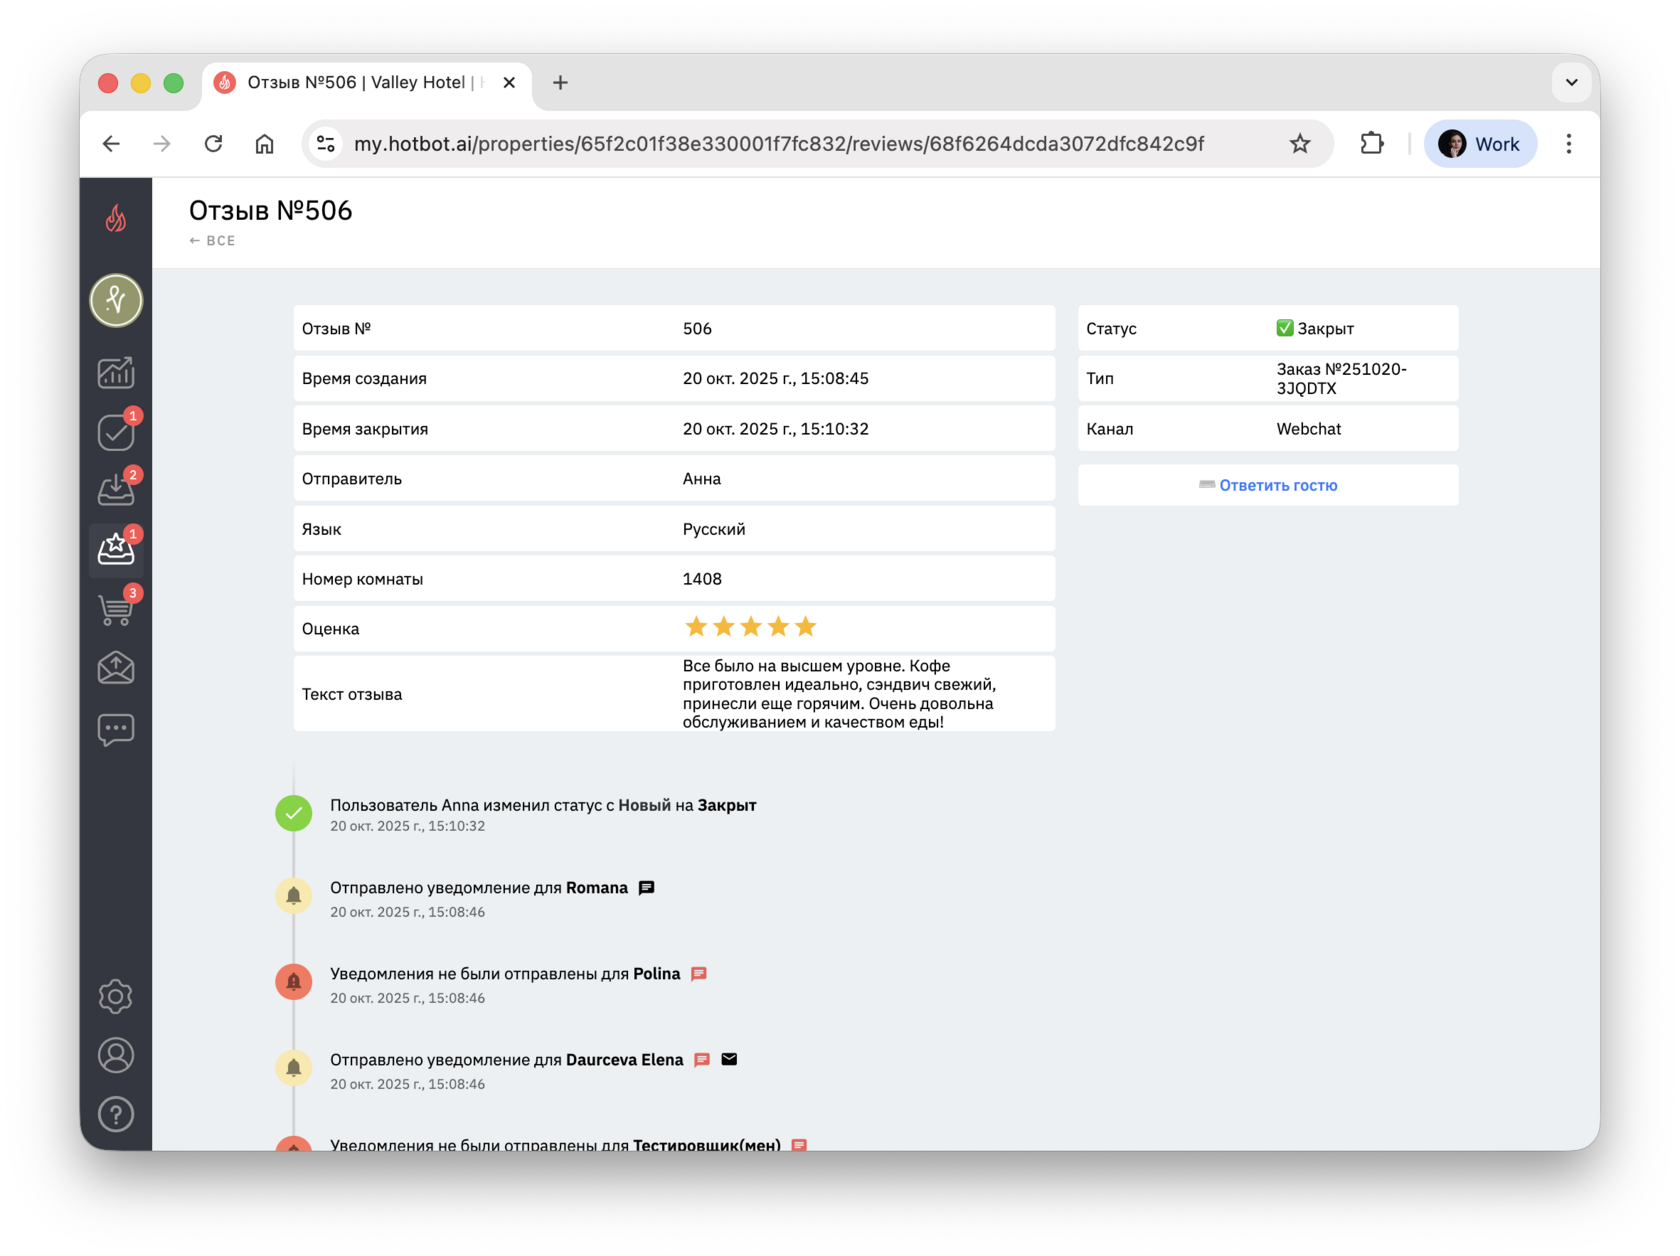Click the red message icon beside Daurceva Elena
This screenshot has height=1256, width=1680.
tap(702, 1060)
